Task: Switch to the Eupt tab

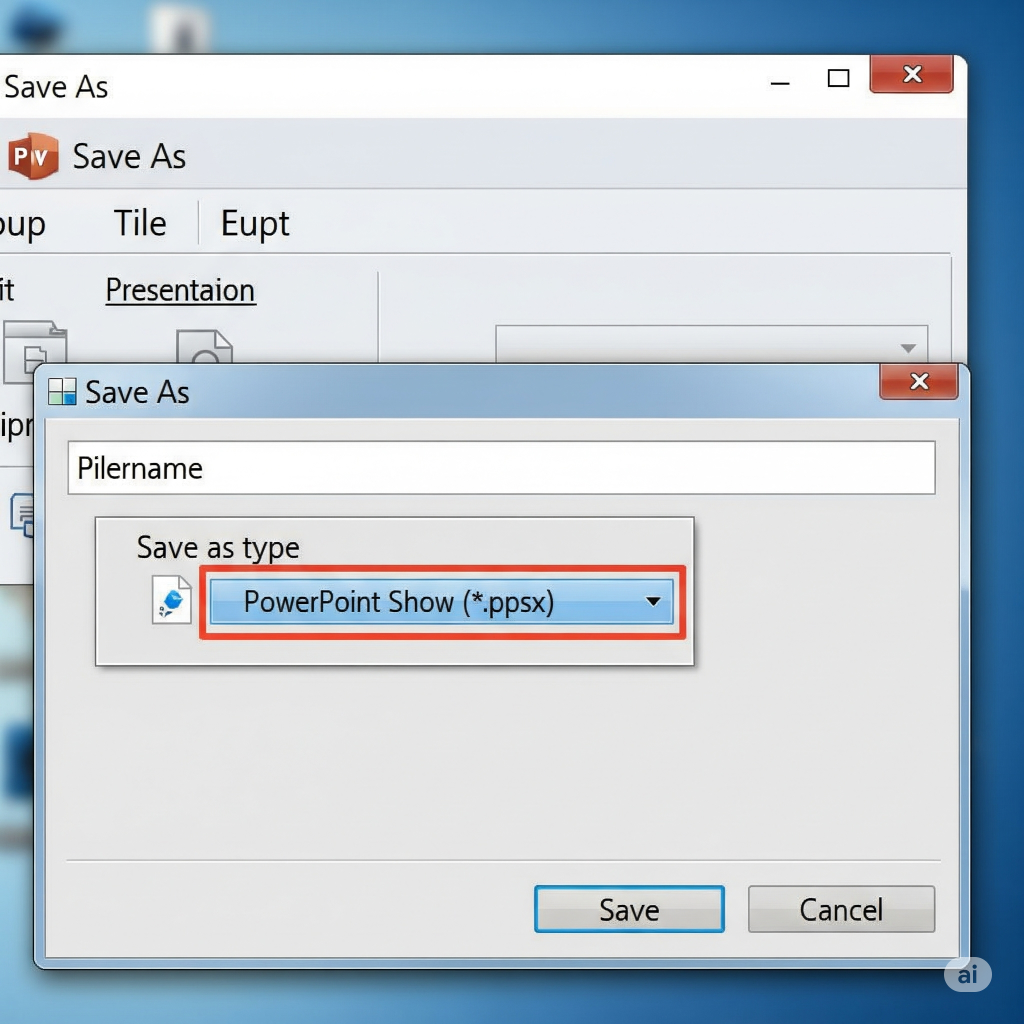Action: coord(255,223)
